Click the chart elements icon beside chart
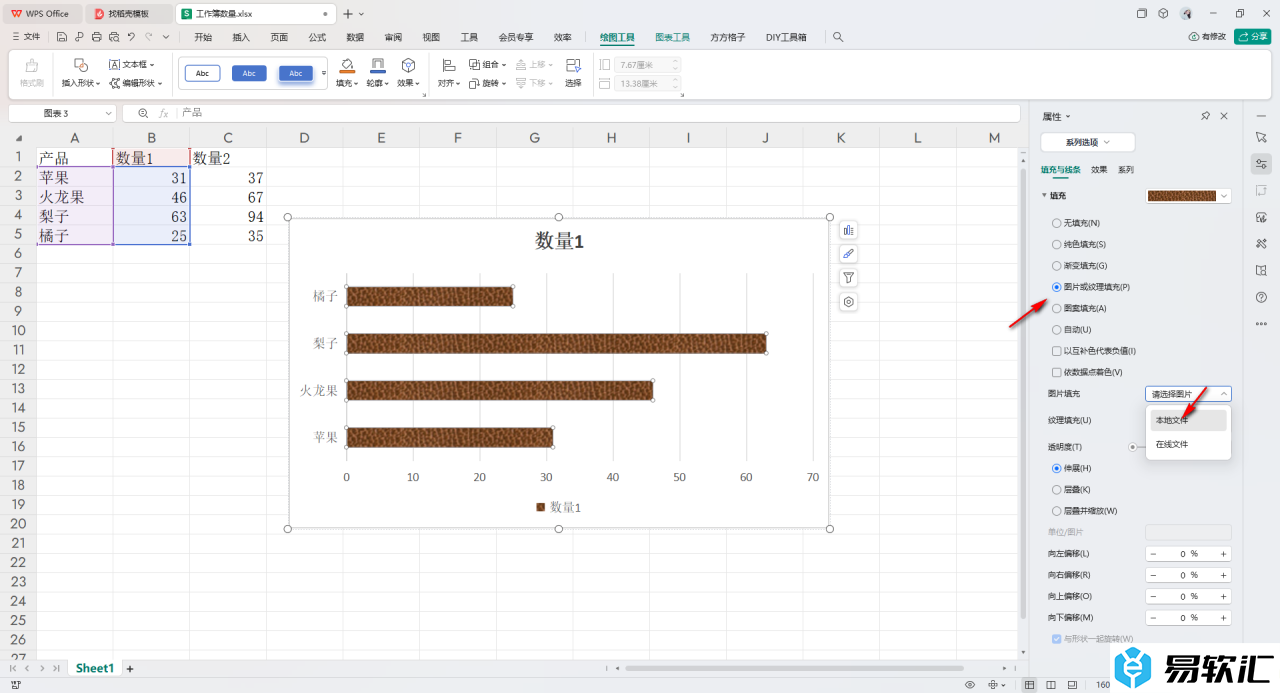This screenshot has height=693, width=1280. tap(848, 230)
